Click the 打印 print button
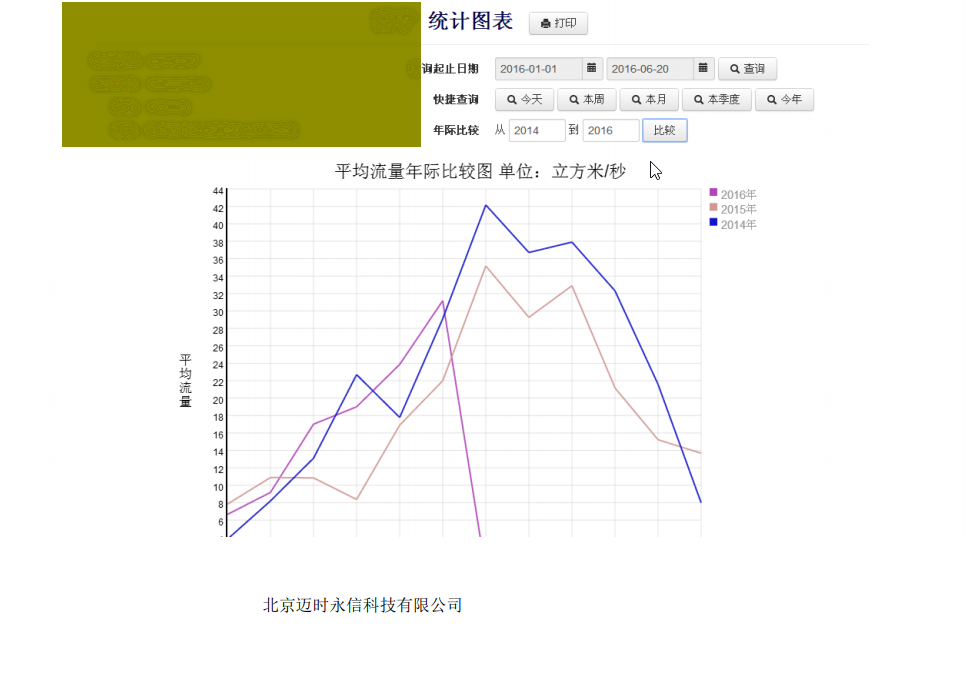This screenshot has height=679, width=965. coord(558,23)
